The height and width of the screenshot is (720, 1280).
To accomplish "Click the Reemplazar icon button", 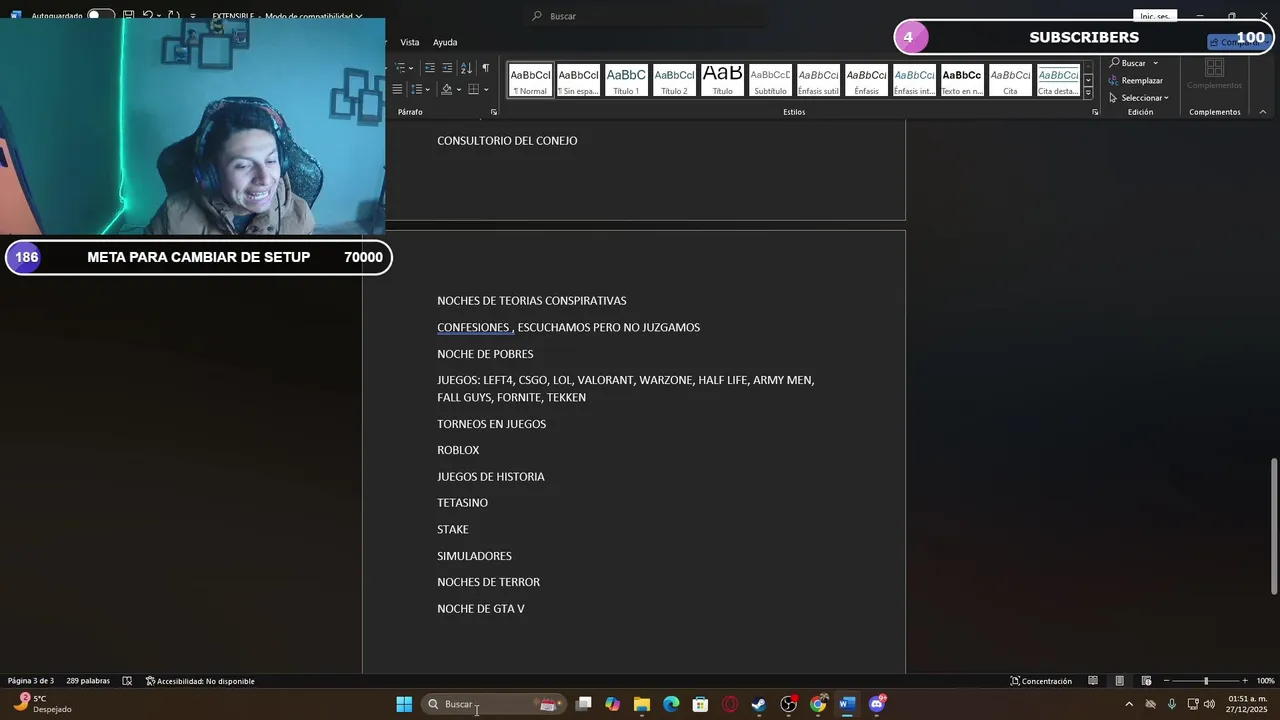I will pyautogui.click(x=1136, y=80).
